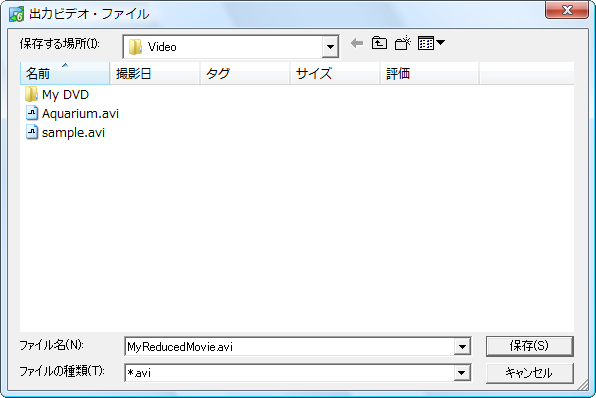Sort by タグ column header

click(x=245, y=73)
